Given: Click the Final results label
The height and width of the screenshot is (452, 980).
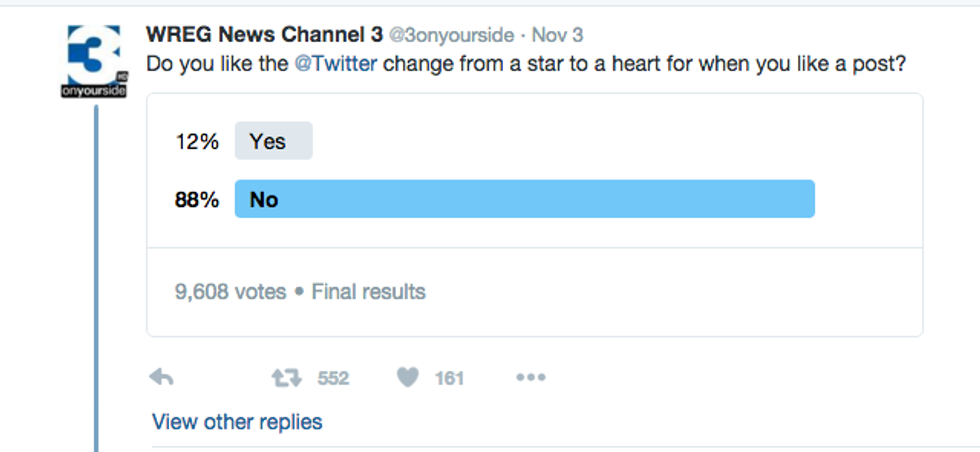Looking at the screenshot, I should click(x=368, y=292).
